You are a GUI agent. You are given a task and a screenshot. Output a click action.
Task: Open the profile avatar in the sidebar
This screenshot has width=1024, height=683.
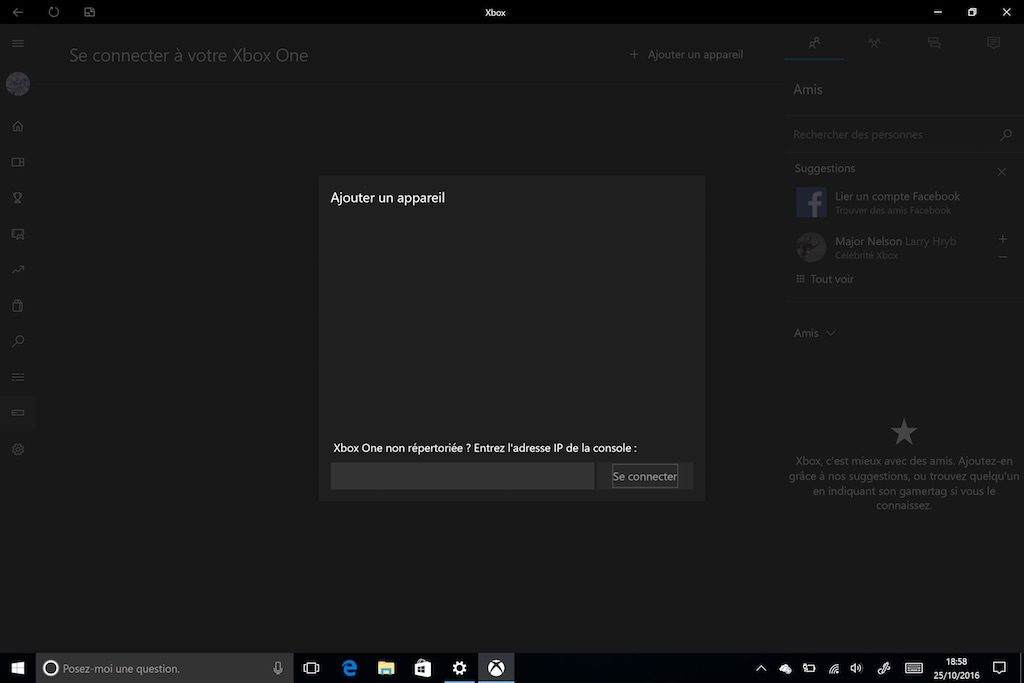click(x=18, y=84)
